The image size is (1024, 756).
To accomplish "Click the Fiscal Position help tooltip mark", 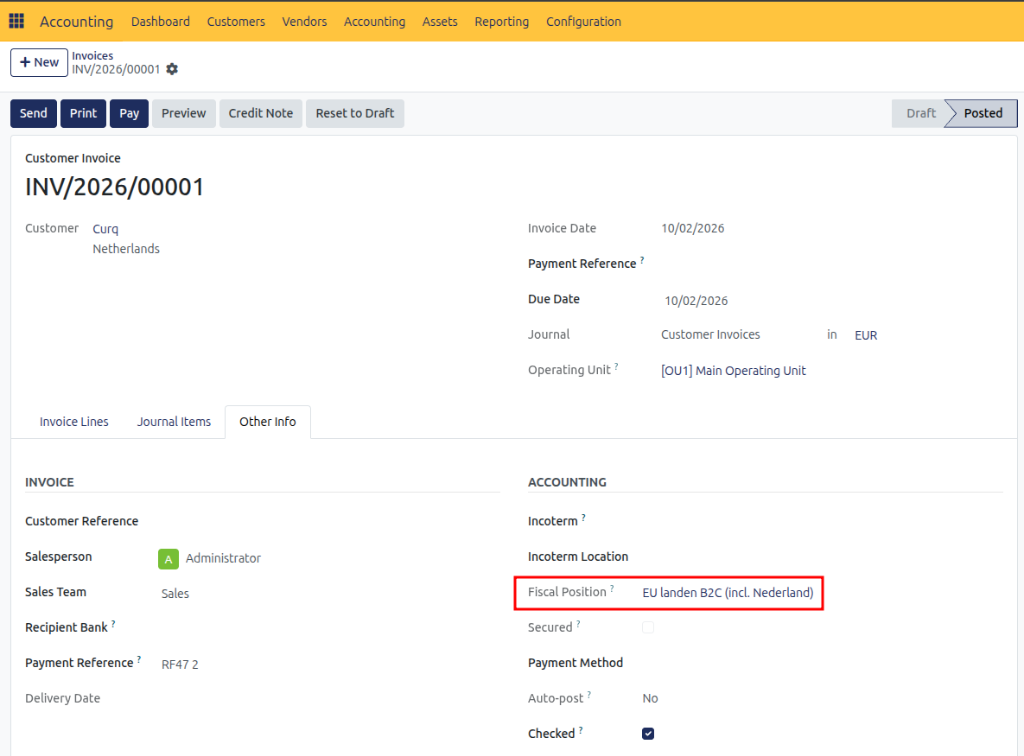I will pos(612,588).
